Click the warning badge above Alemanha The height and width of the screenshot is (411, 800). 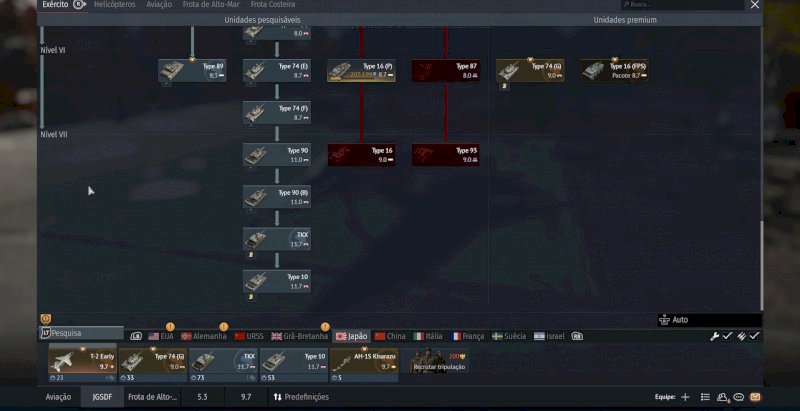coord(223,327)
